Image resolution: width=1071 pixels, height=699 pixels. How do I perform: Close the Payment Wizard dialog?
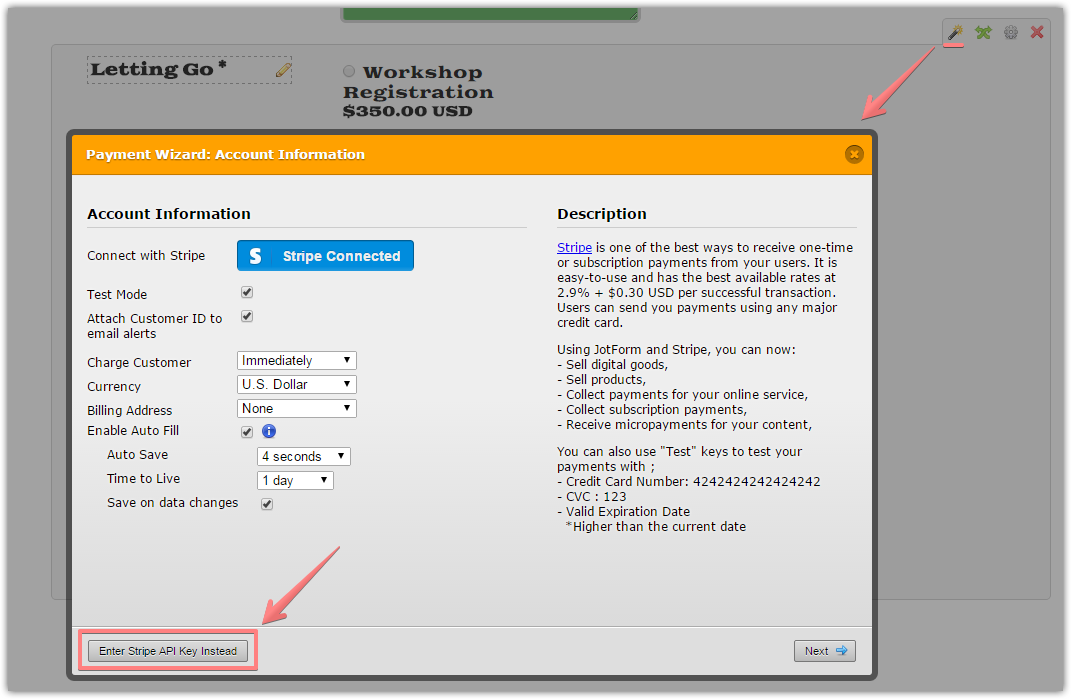(853, 154)
